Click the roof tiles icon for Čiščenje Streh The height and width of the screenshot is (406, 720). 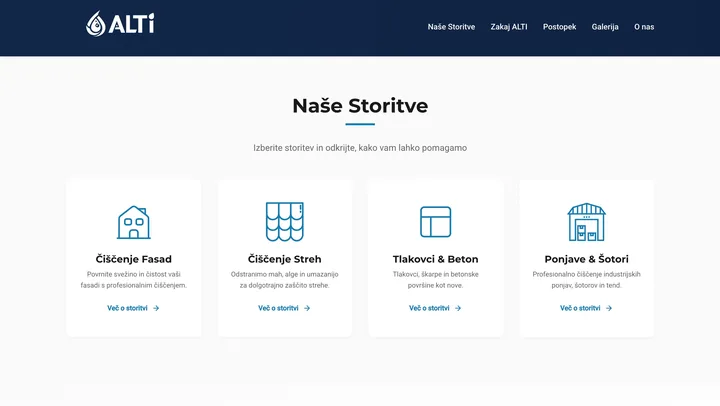pyautogui.click(x=285, y=221)
